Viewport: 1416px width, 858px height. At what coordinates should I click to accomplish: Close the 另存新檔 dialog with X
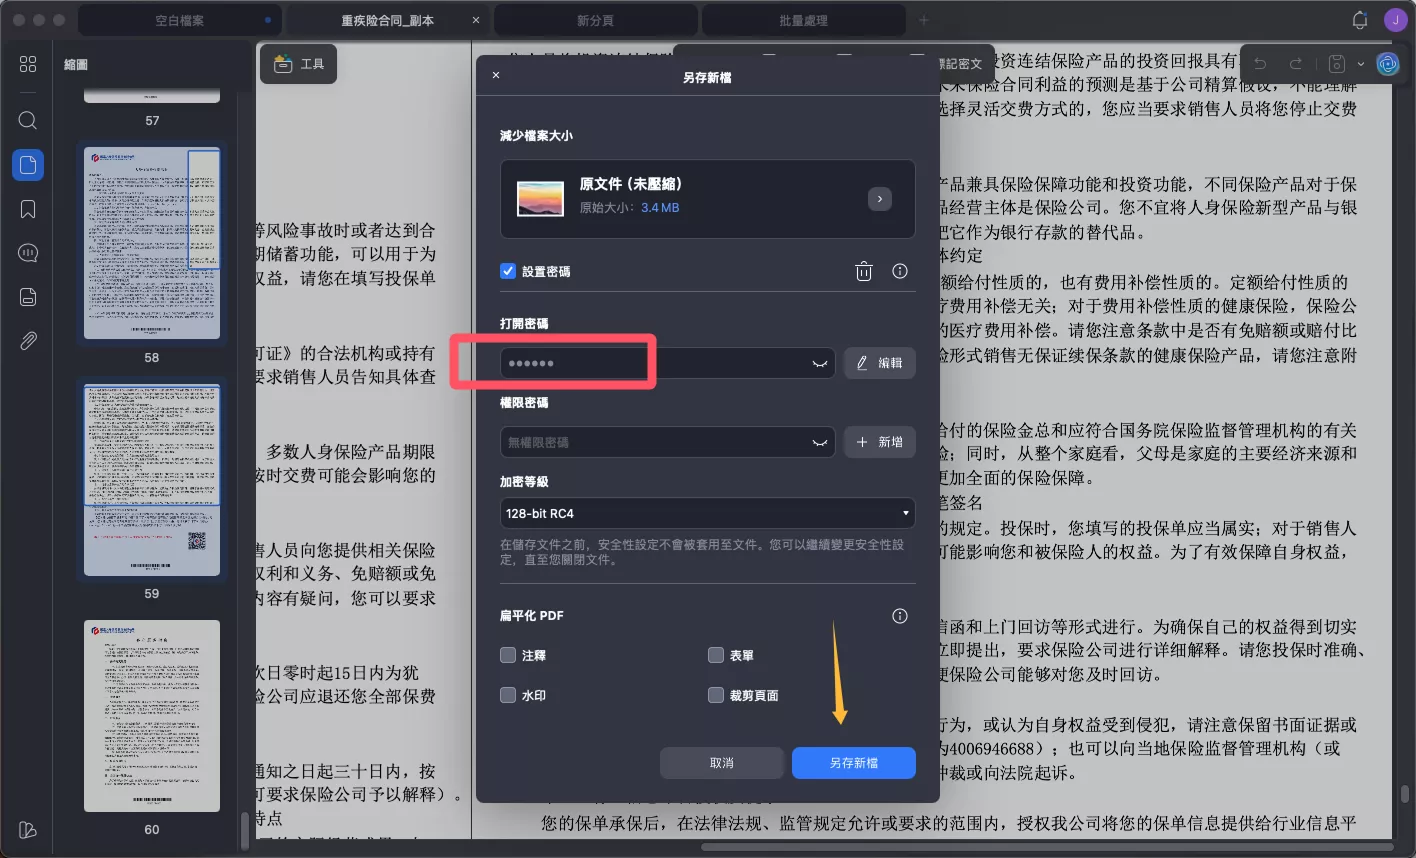click(x=496, y=75)
